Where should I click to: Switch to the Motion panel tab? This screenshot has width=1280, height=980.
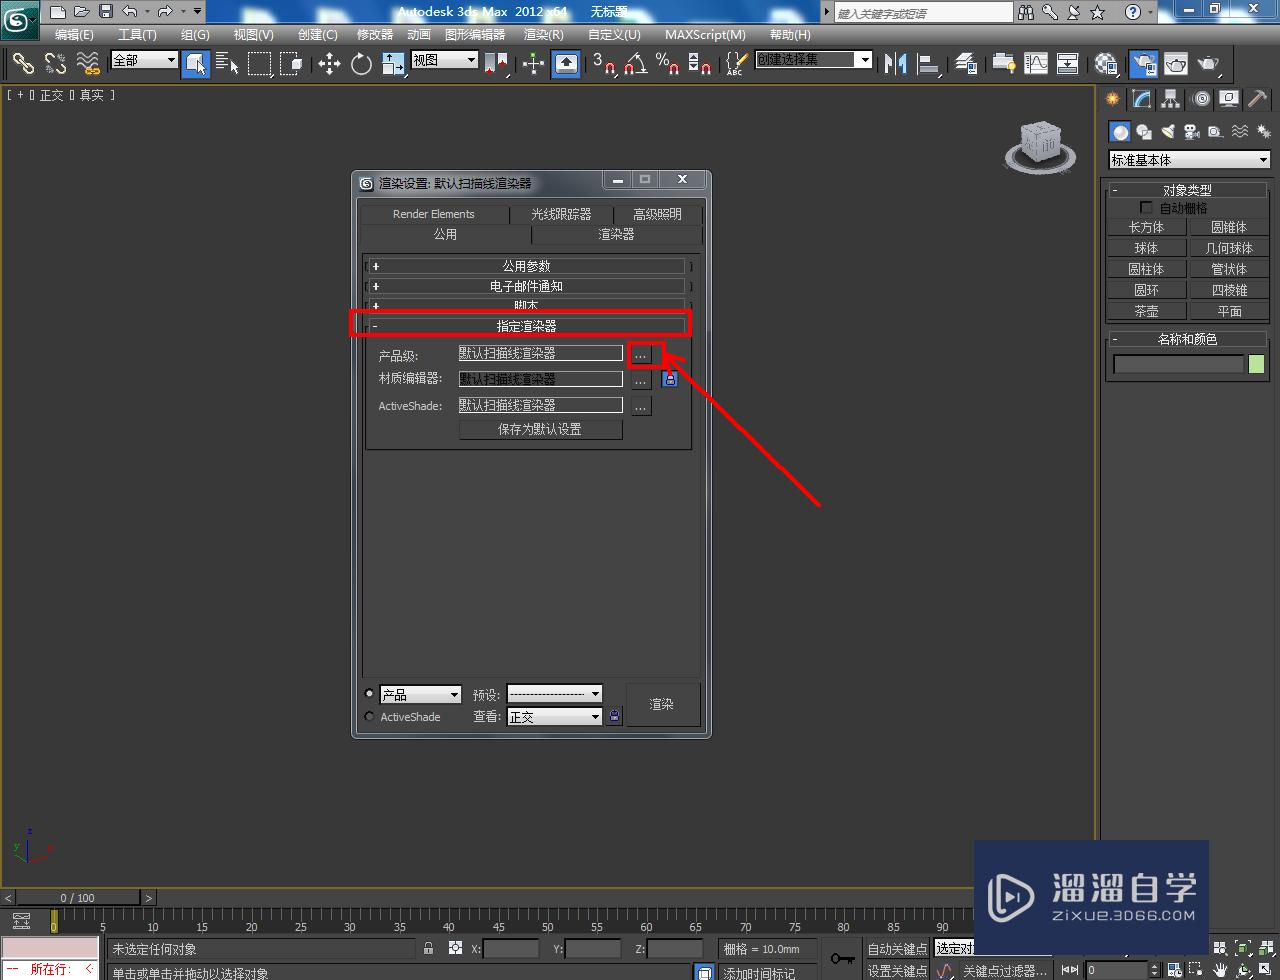(x=1200, y=99)
